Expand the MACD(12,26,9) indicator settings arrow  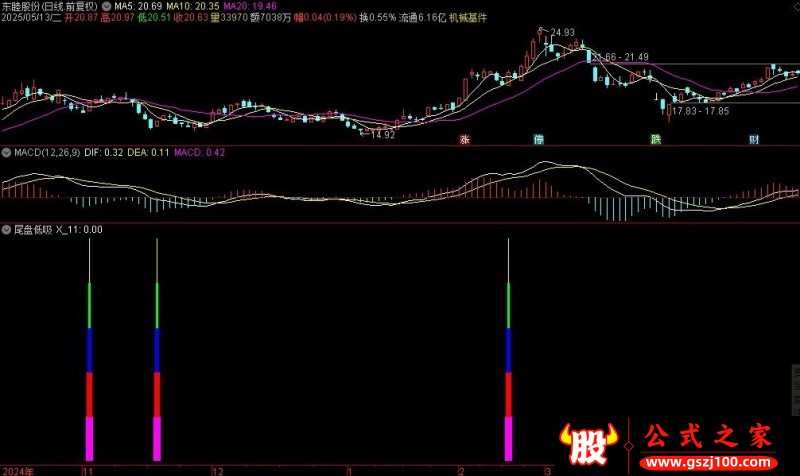pos(6,152)
